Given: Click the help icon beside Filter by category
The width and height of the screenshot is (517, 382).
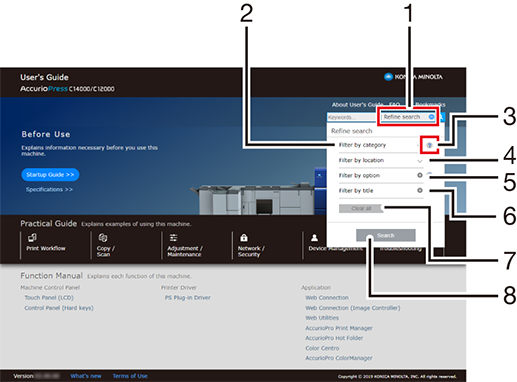Looking at the screenshot, I should coord(429,145).
